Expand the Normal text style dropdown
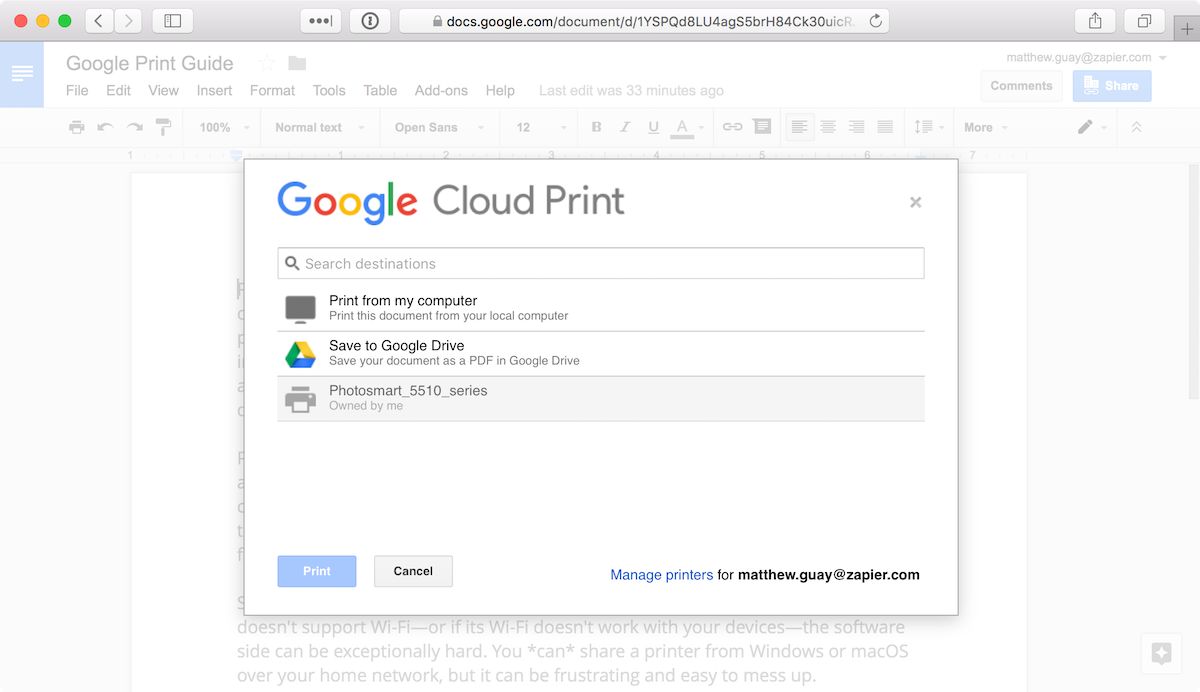This screenshot has height=692, width=1200. click(x=319, y=127)
